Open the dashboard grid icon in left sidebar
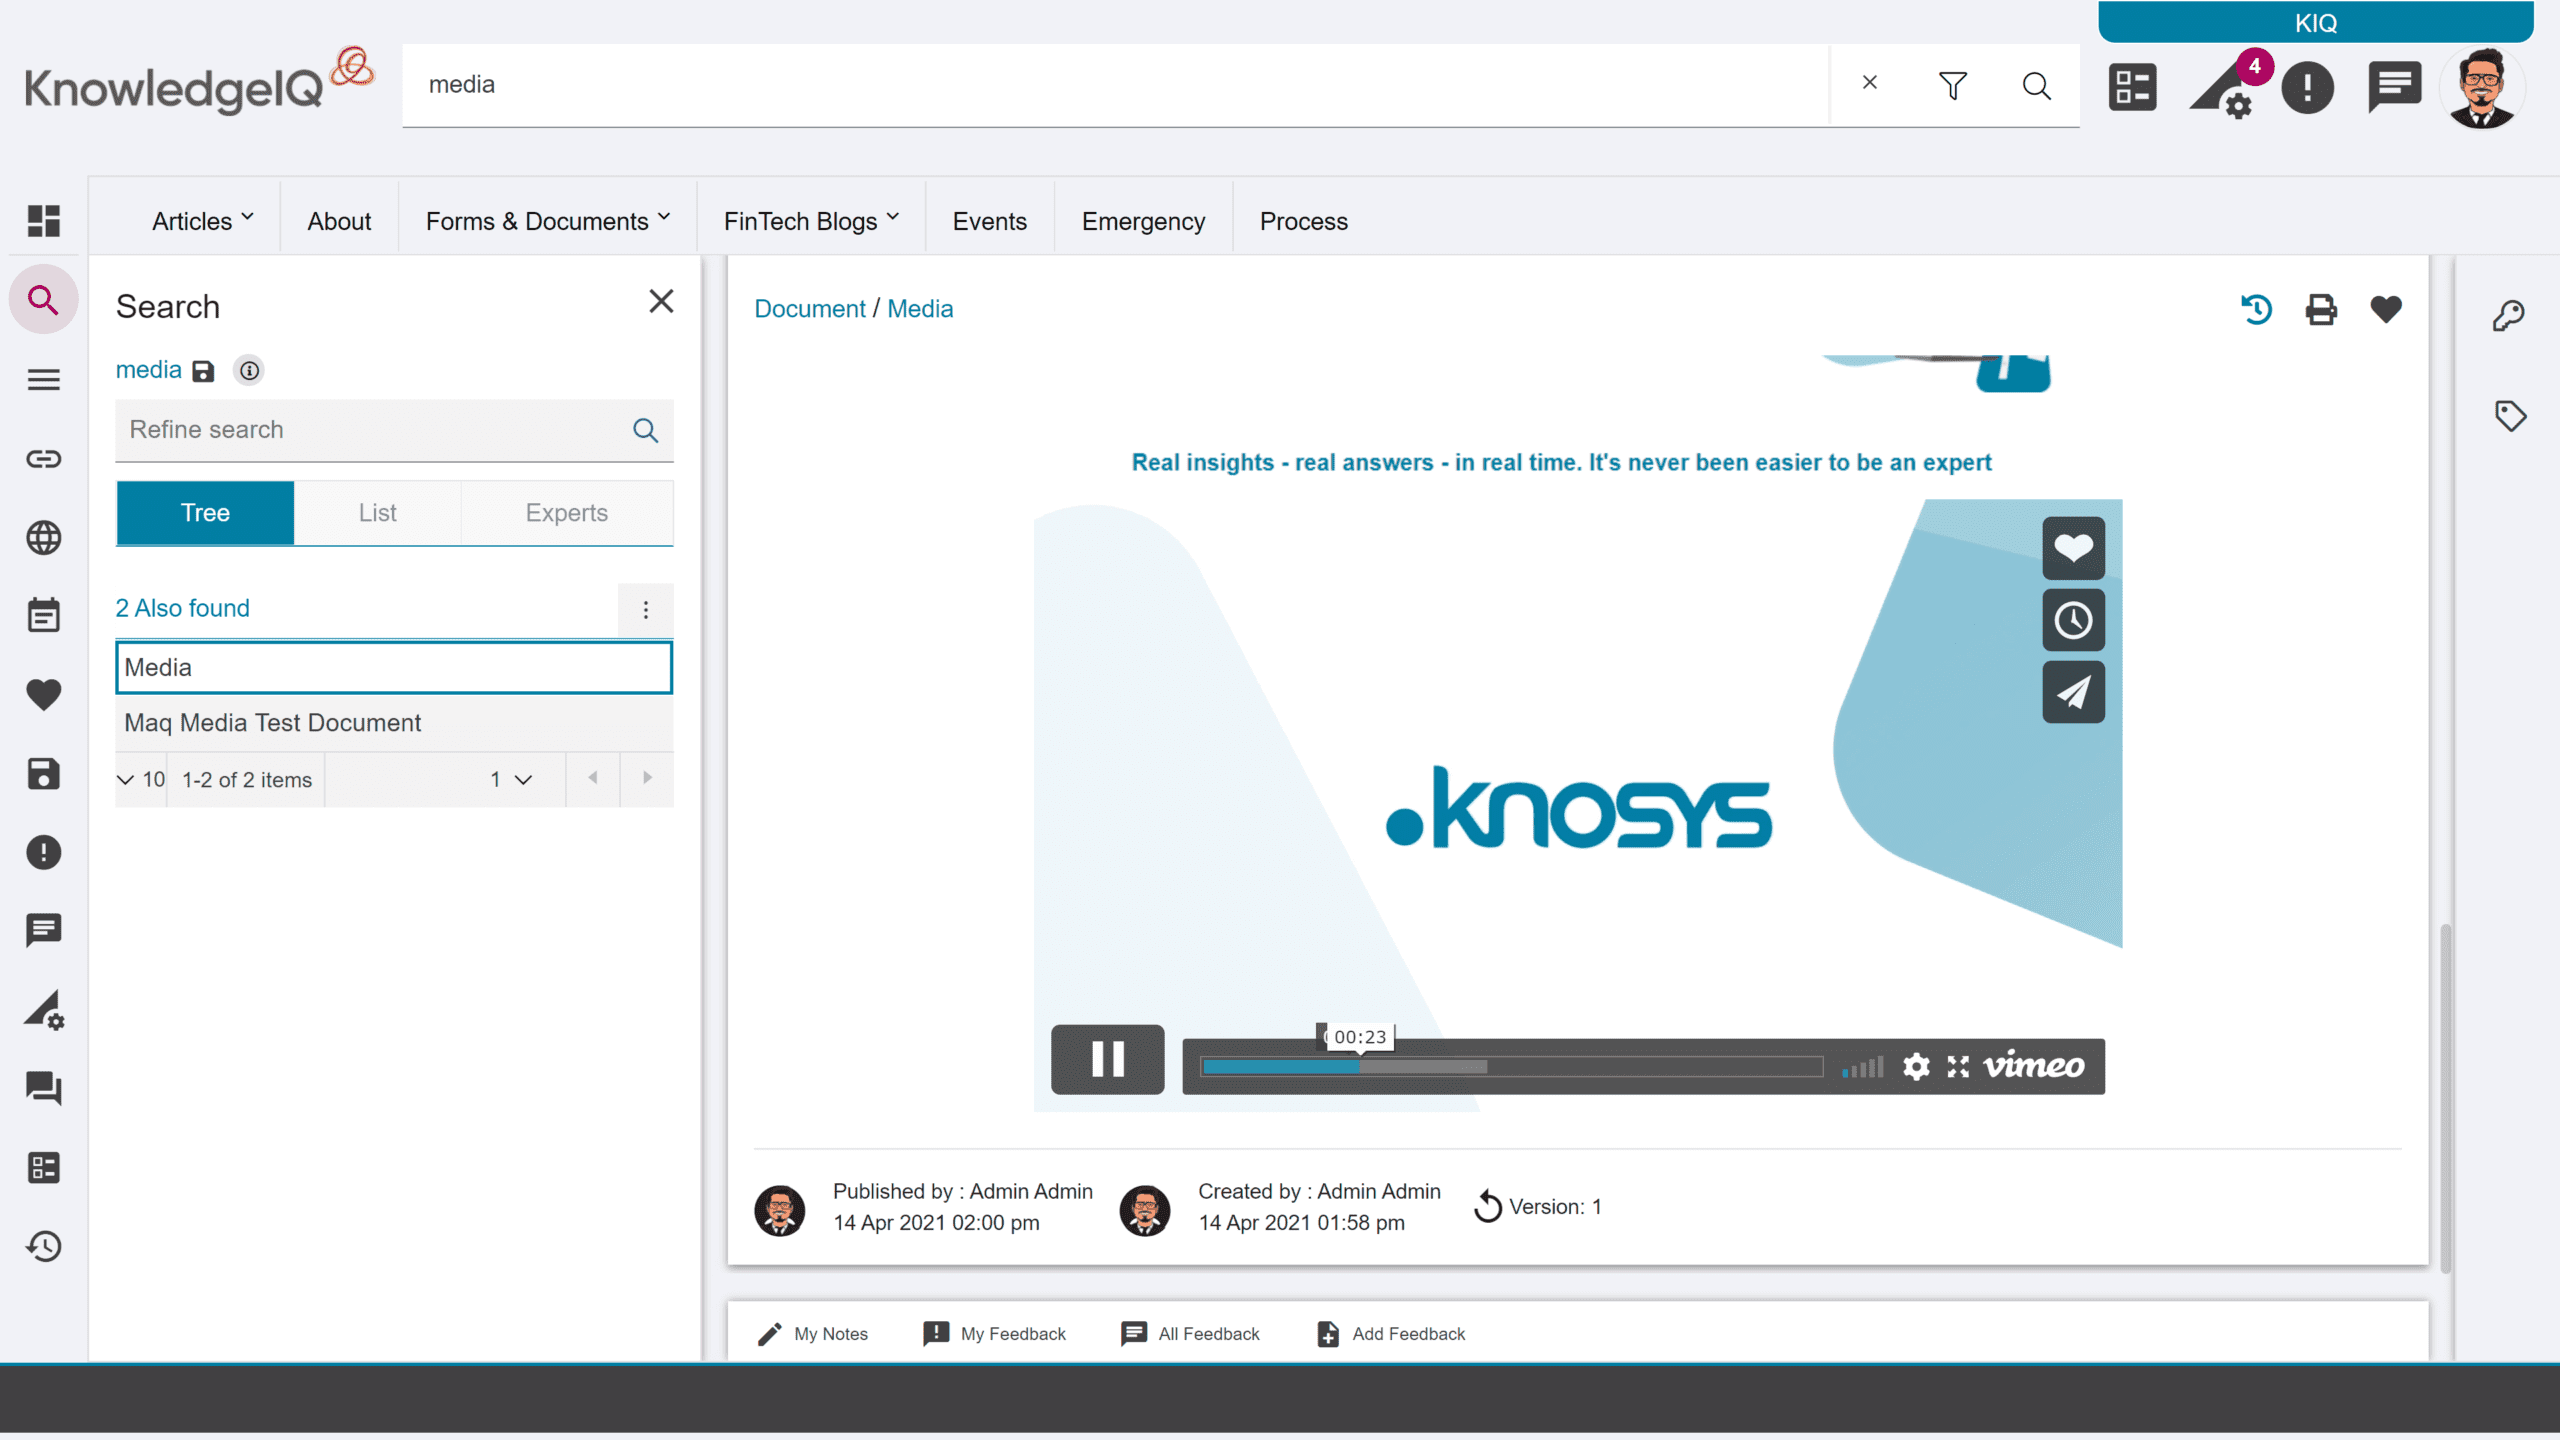This screenshot has width=2560, height=1440. tap(43, 220)
